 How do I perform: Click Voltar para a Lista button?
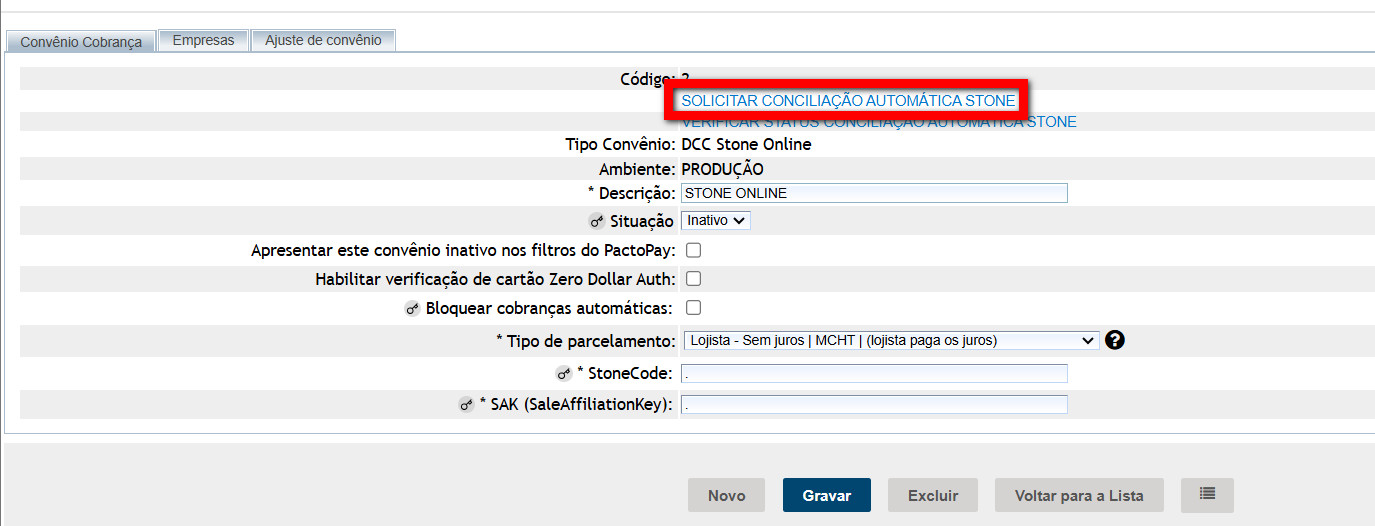click(1080, 495)
